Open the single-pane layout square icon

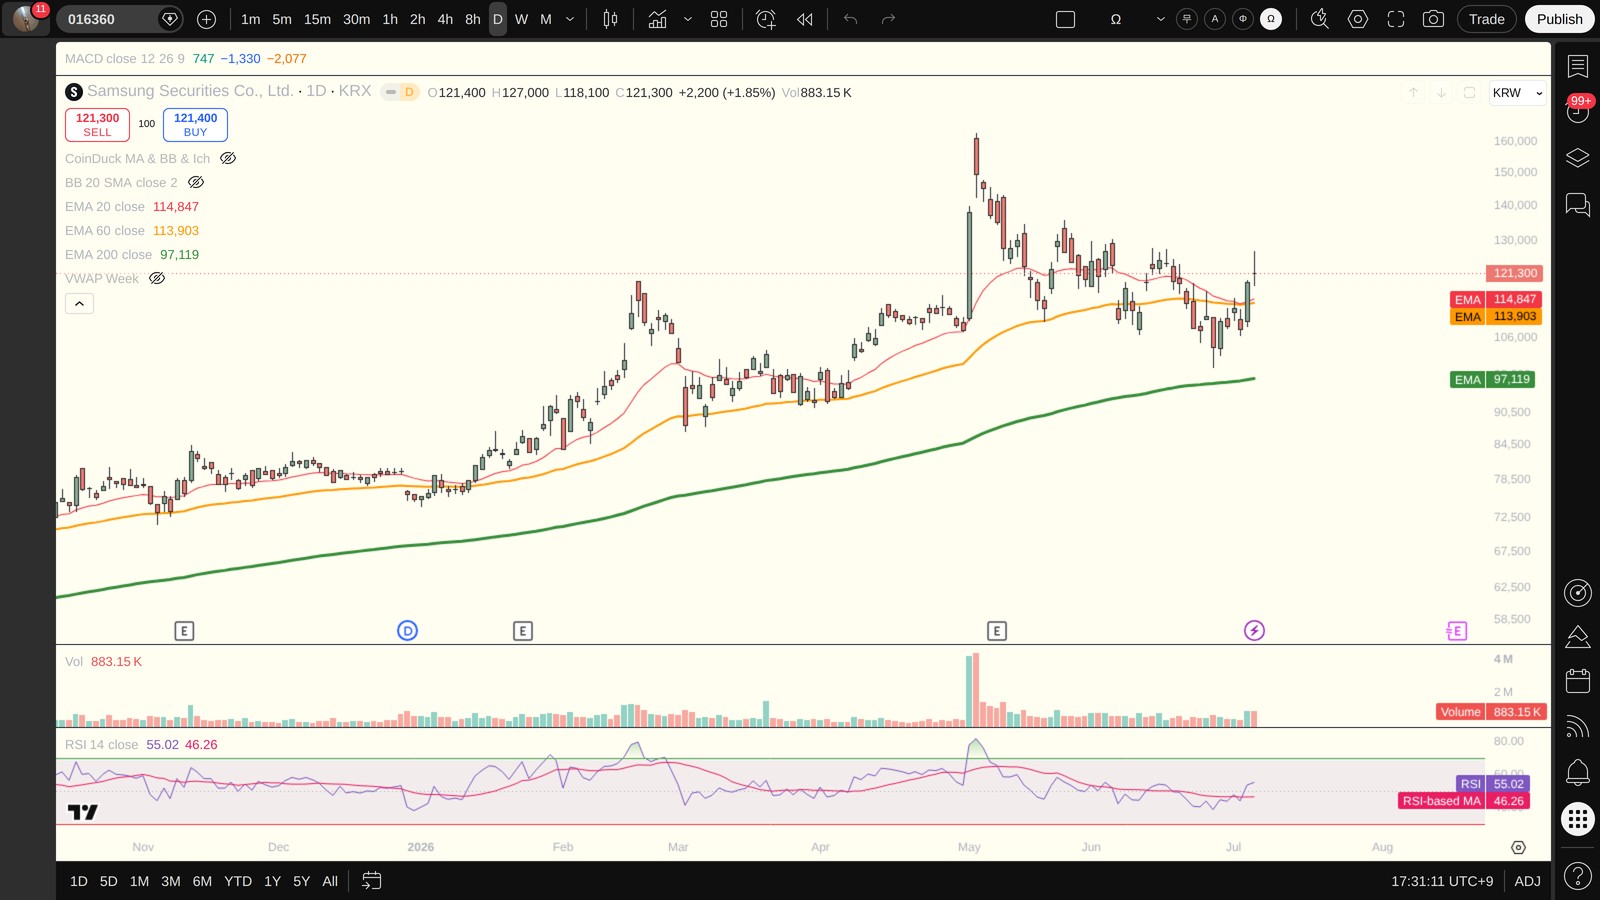[x=1065, y=19]
